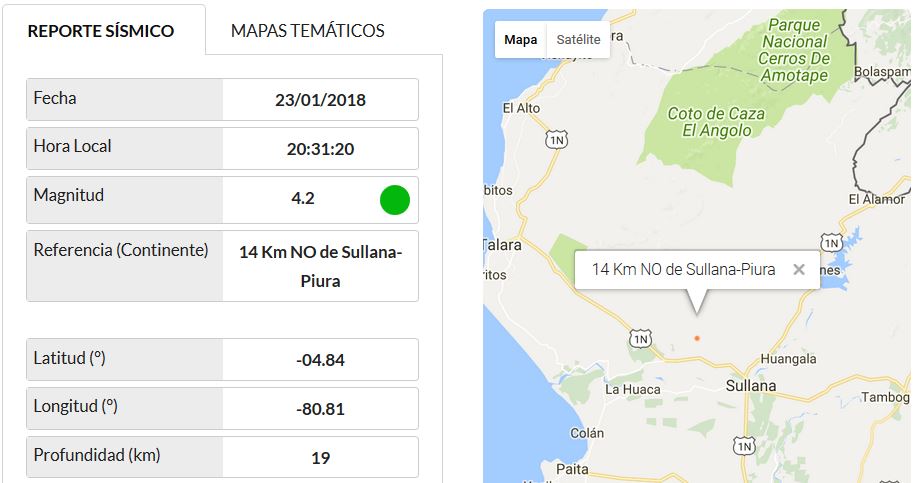This screenshot has height=483, width=917.
Task: Click the Paita label on the map
Action: (x=572, y=469)
